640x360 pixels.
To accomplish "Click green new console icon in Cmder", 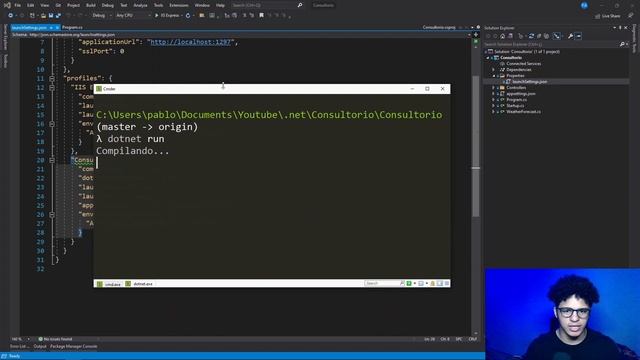I will [x=409, y=283].
